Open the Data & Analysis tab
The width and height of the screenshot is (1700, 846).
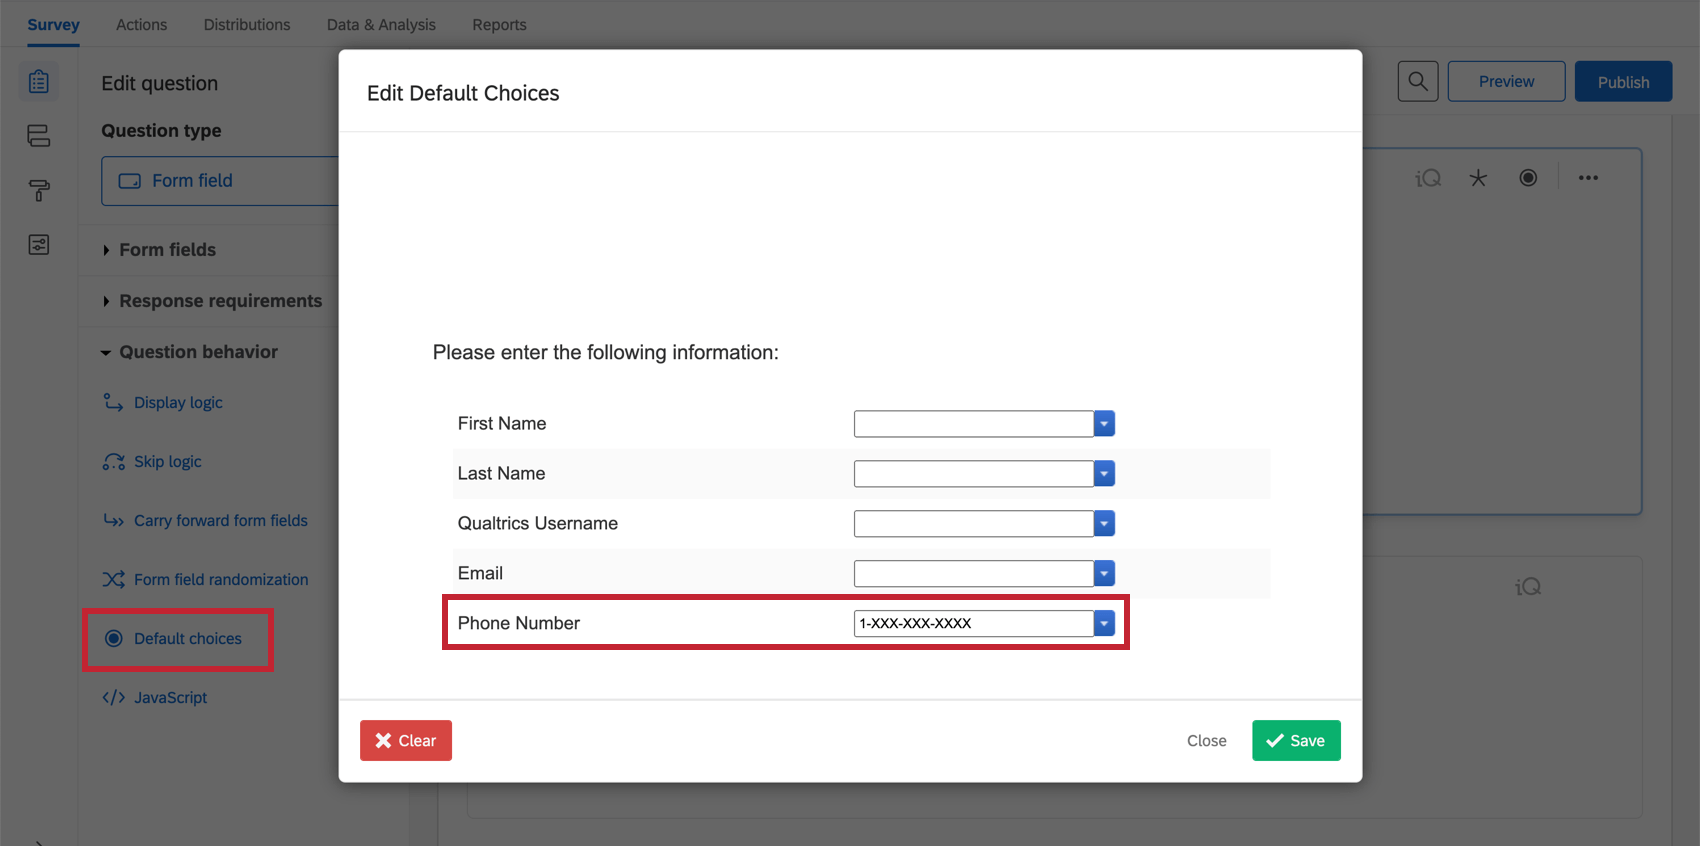381,25
